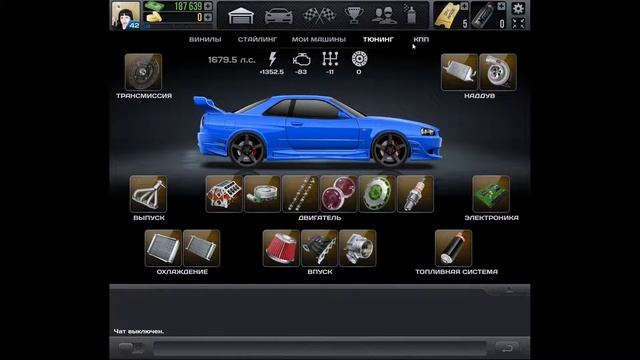
Task: Open the trophy icon
Action: click(354, 16)
